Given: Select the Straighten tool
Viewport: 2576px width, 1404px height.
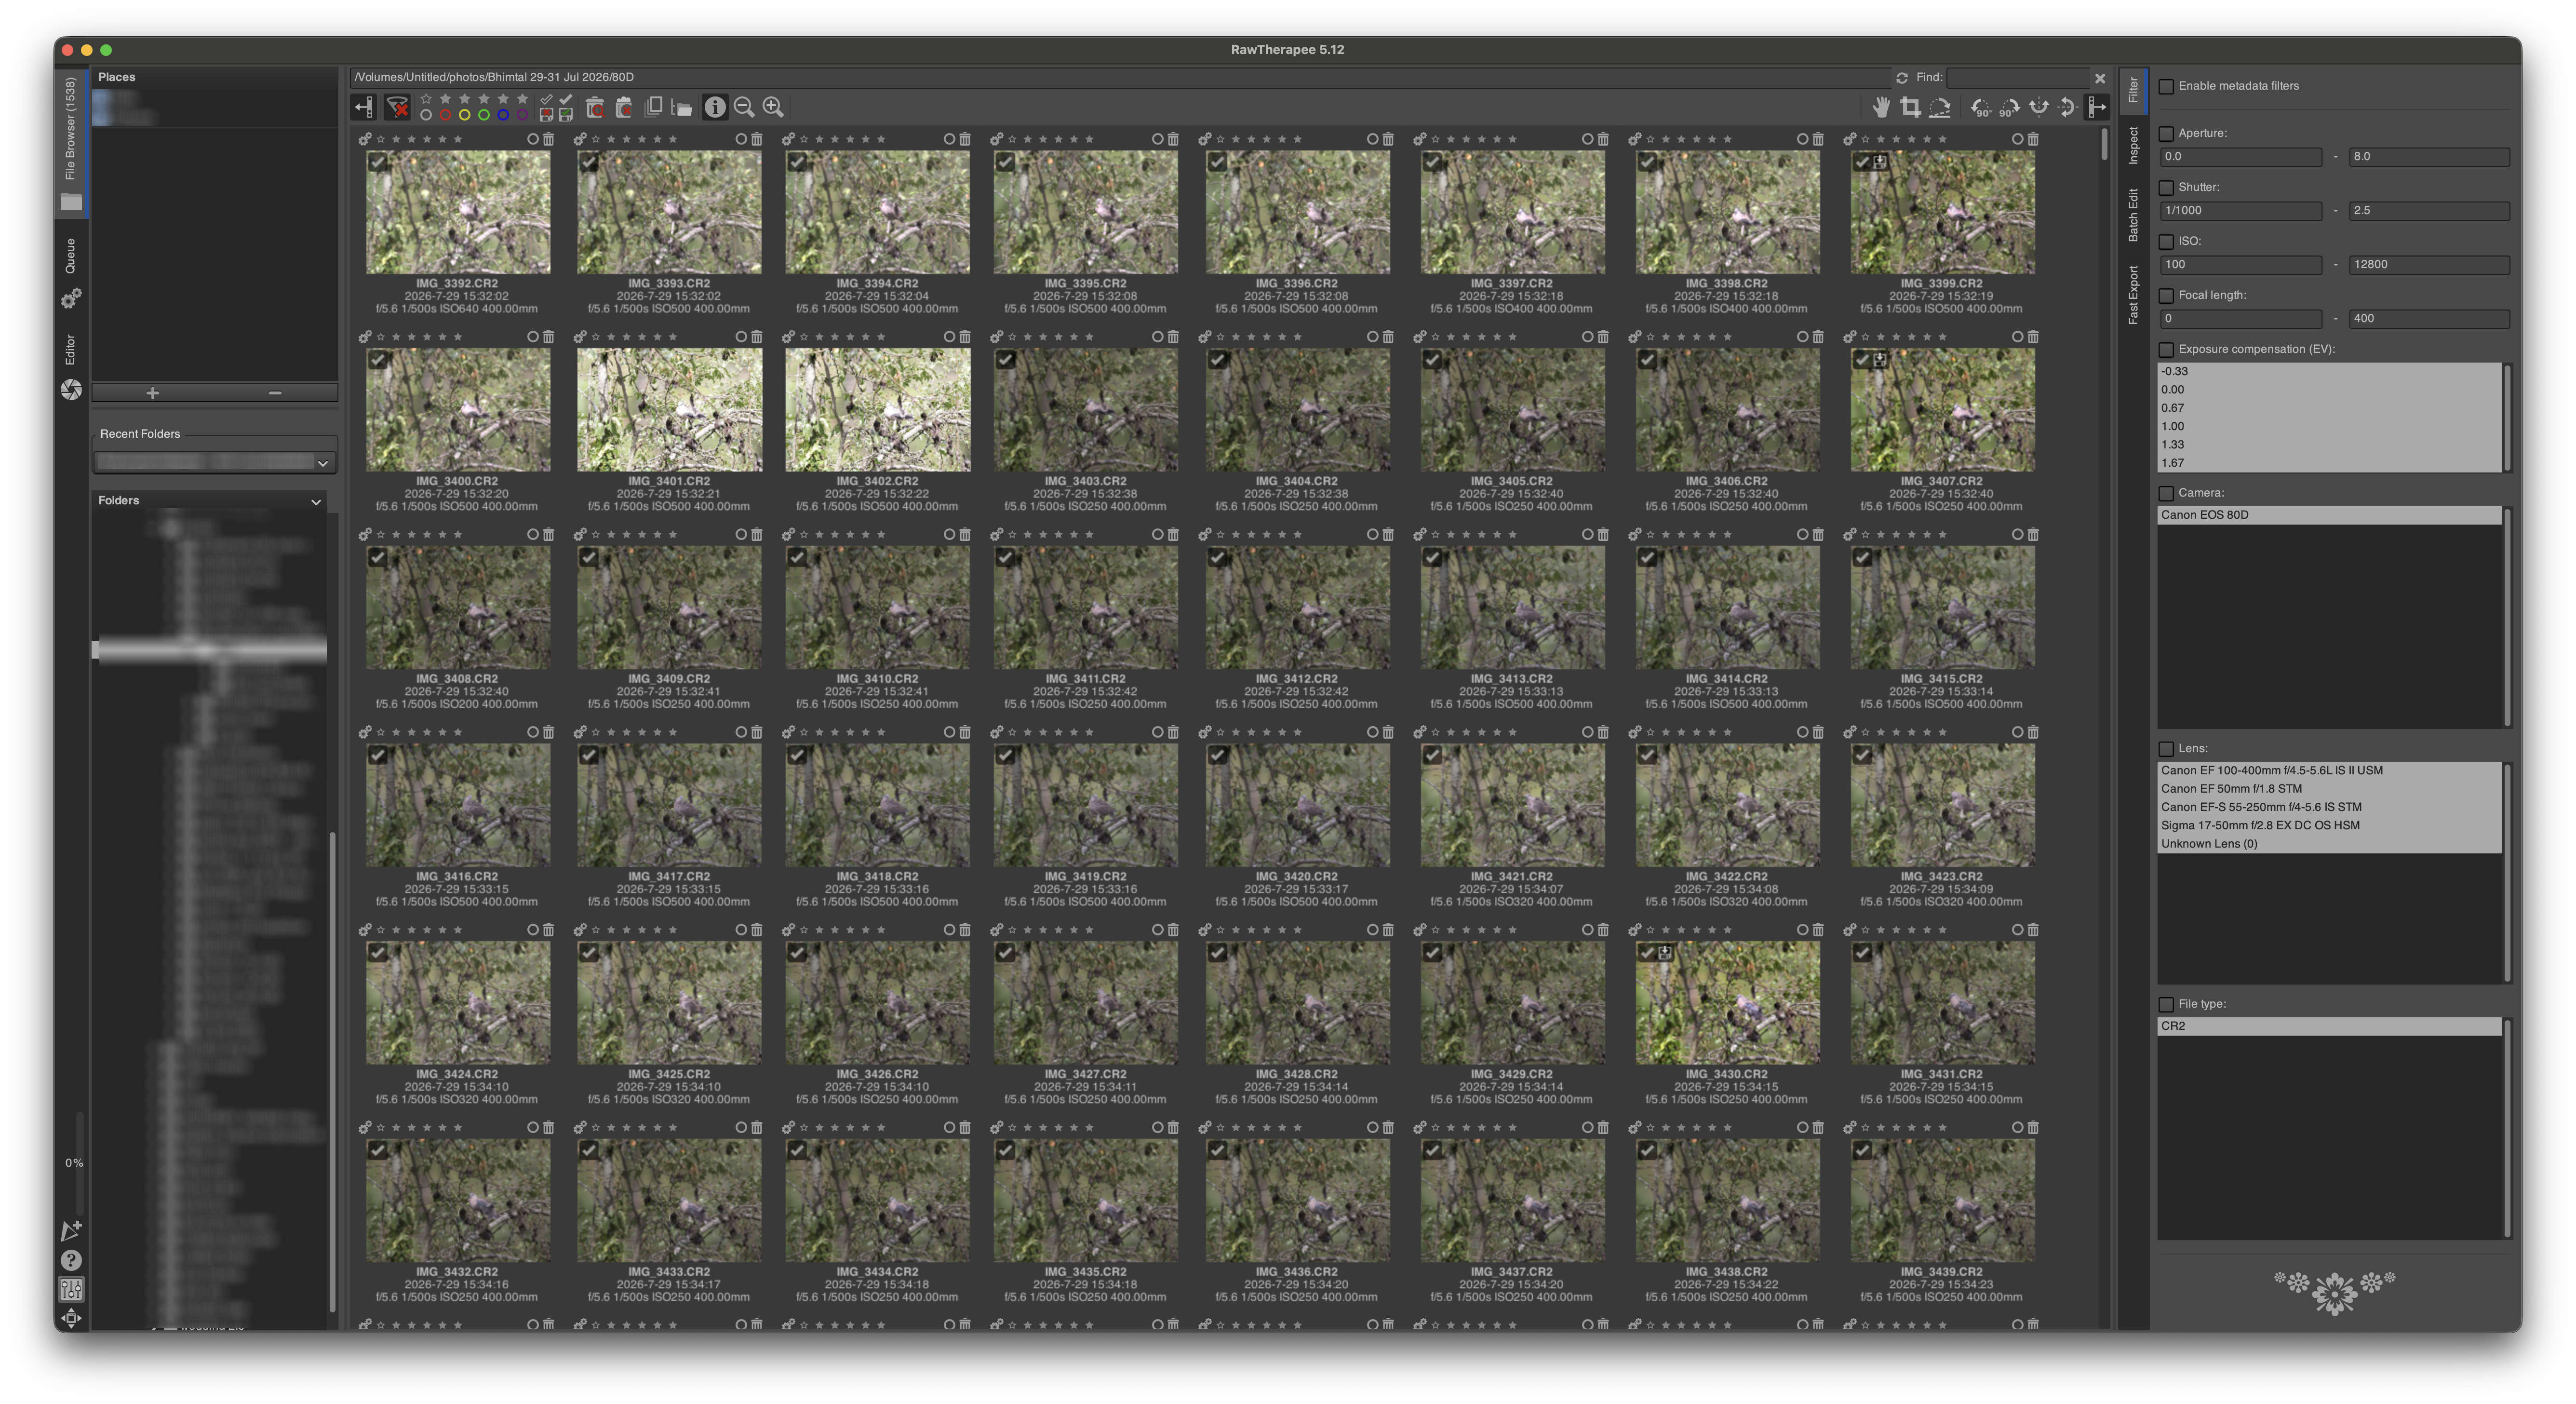Looking at the screenshot, I should (1940, 107).
